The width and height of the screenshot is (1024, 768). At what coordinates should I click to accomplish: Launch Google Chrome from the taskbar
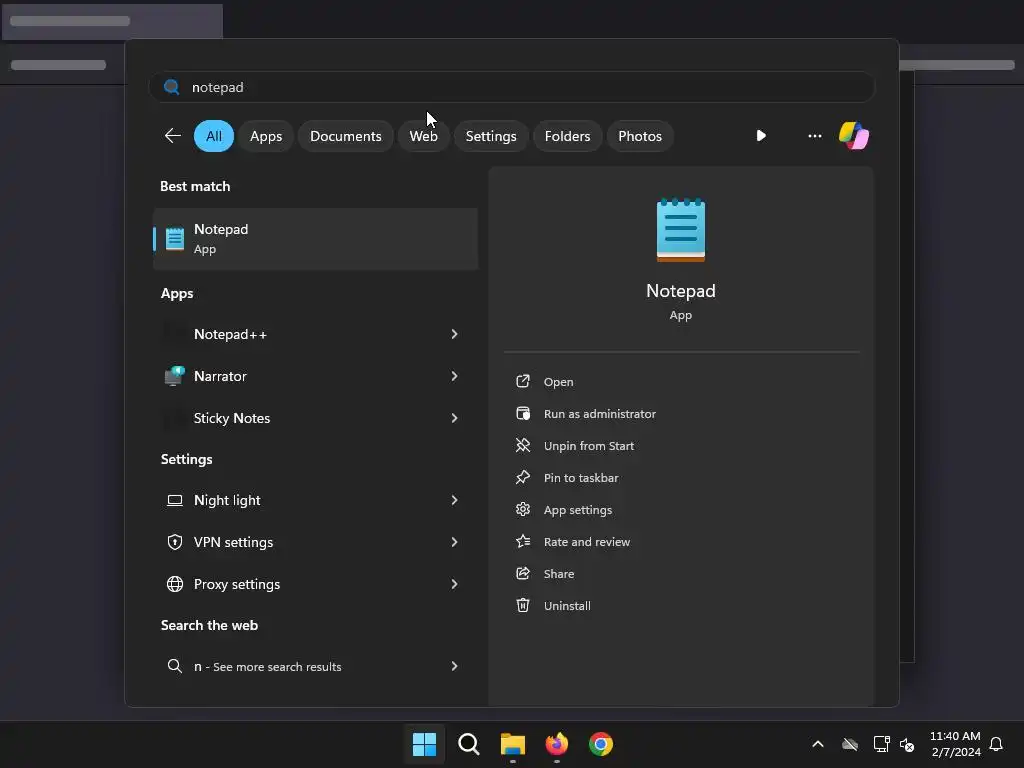tap(601, 744)
